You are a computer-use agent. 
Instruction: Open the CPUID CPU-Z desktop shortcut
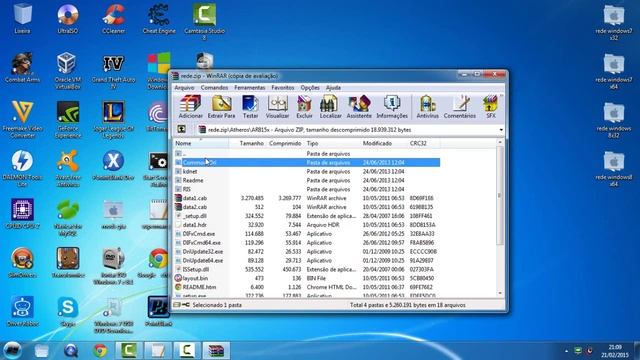click(22, 213)
